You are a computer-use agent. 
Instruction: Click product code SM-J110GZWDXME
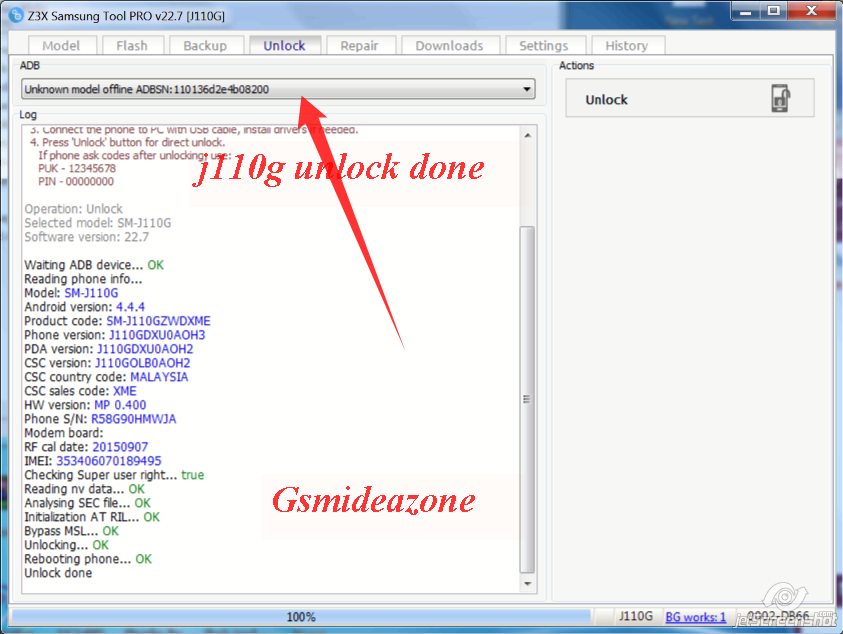[158, 321]
